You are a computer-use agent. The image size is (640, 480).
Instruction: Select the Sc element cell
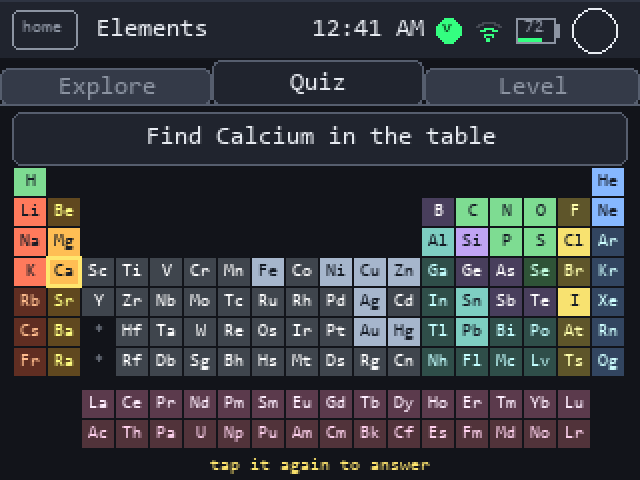98,272
